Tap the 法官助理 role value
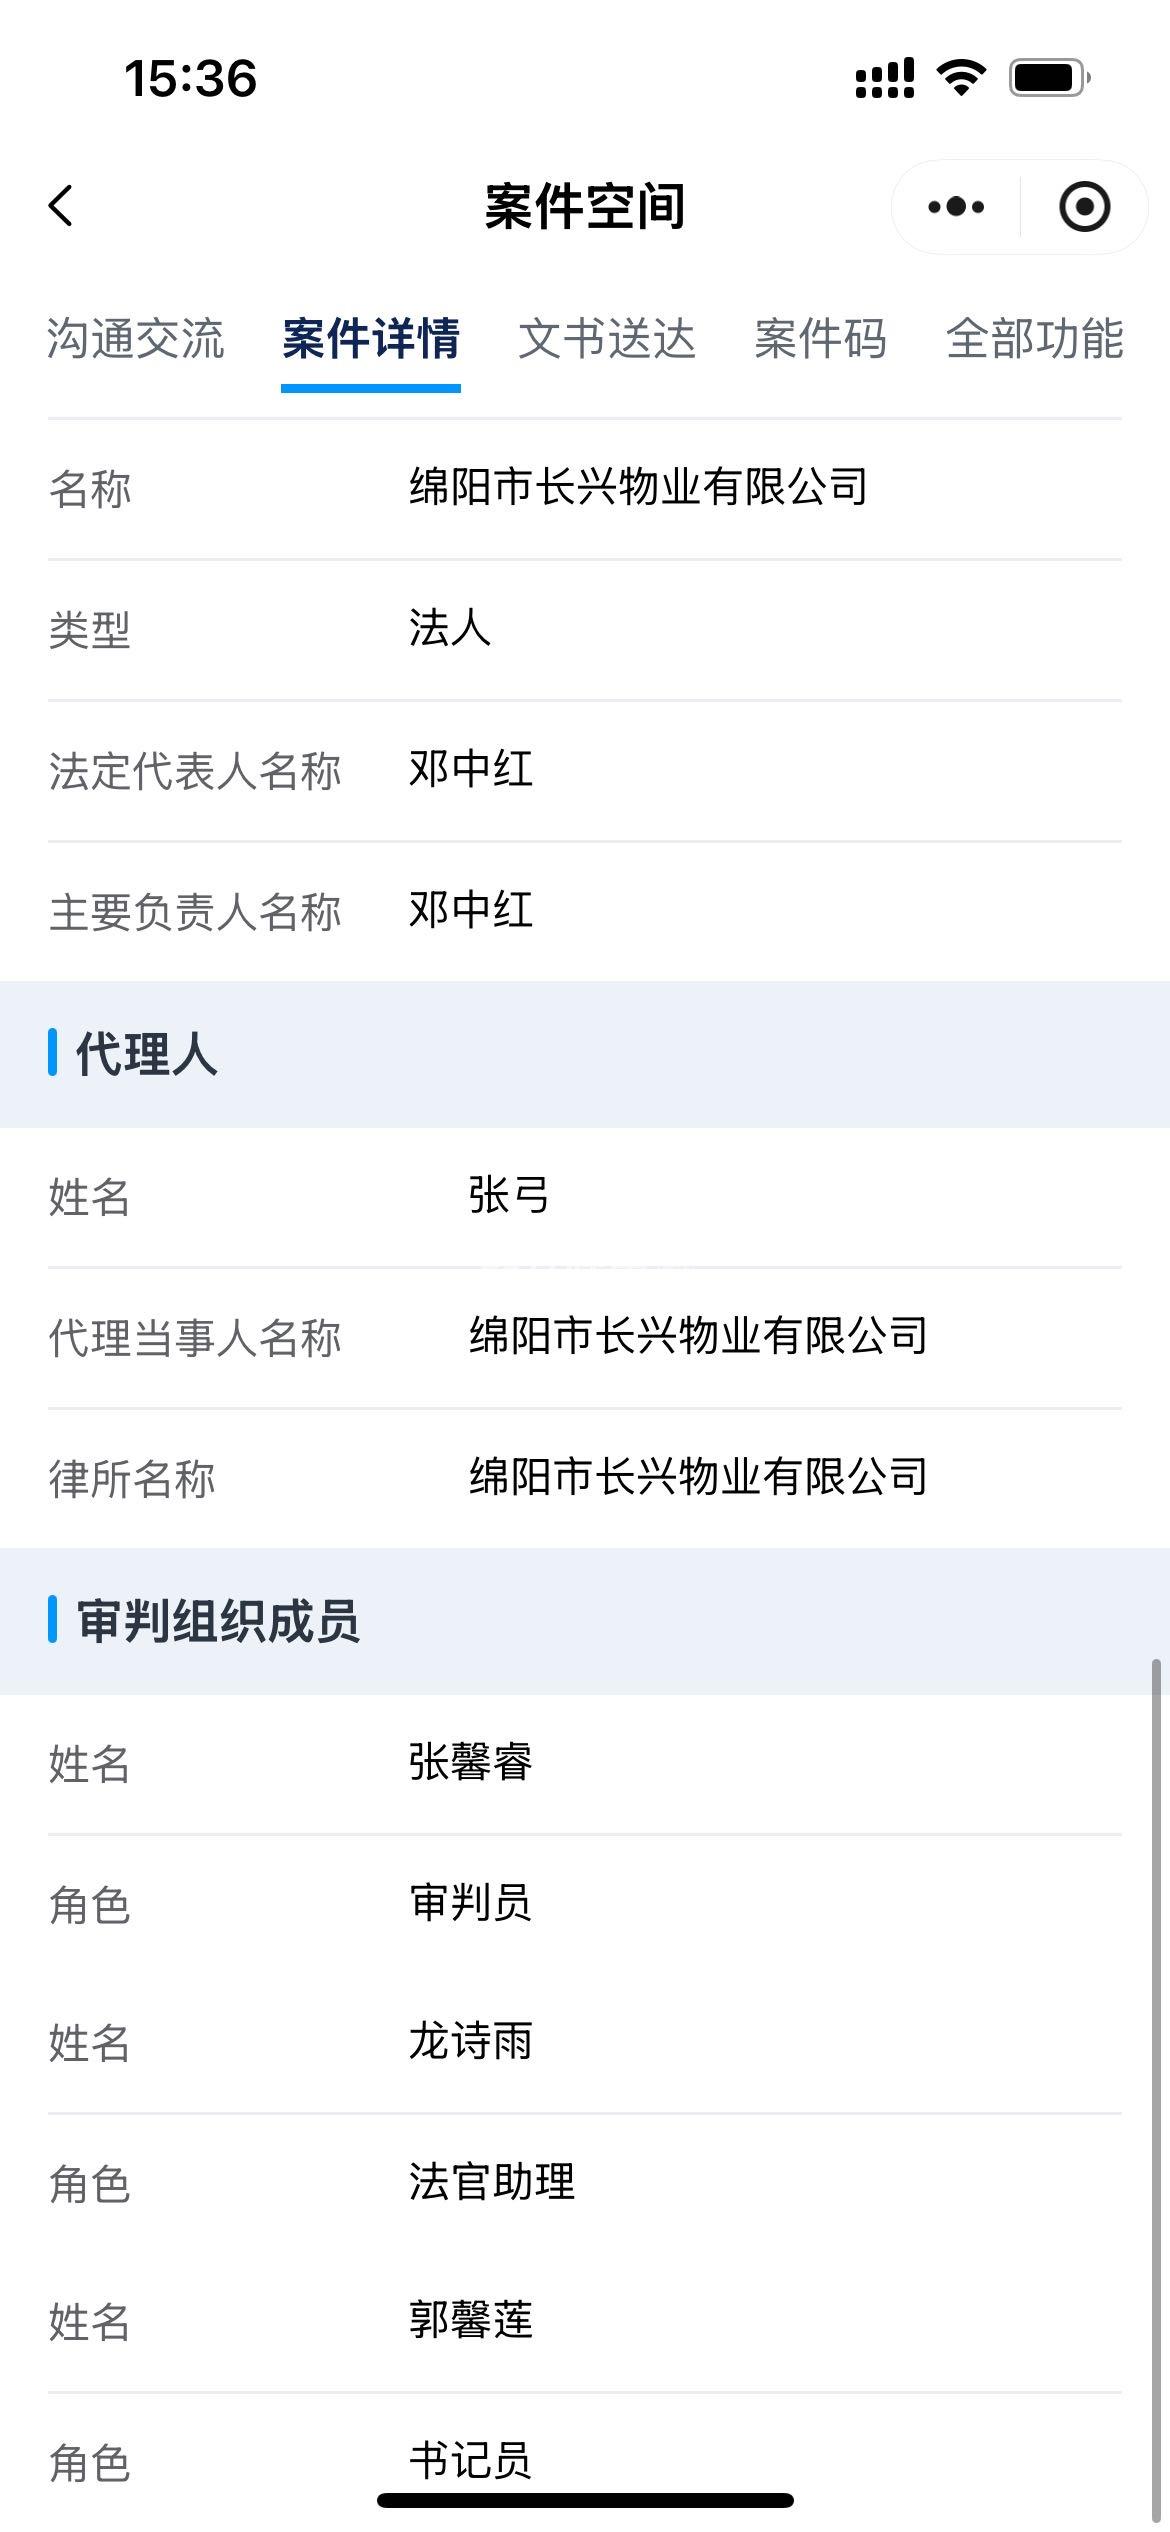 click(492, 2183)
